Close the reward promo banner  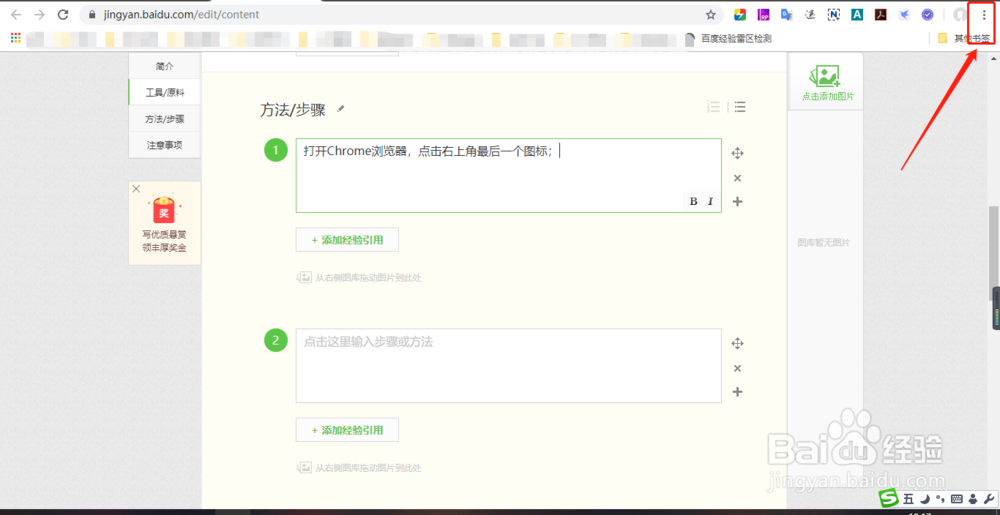(x=136, y=189)
